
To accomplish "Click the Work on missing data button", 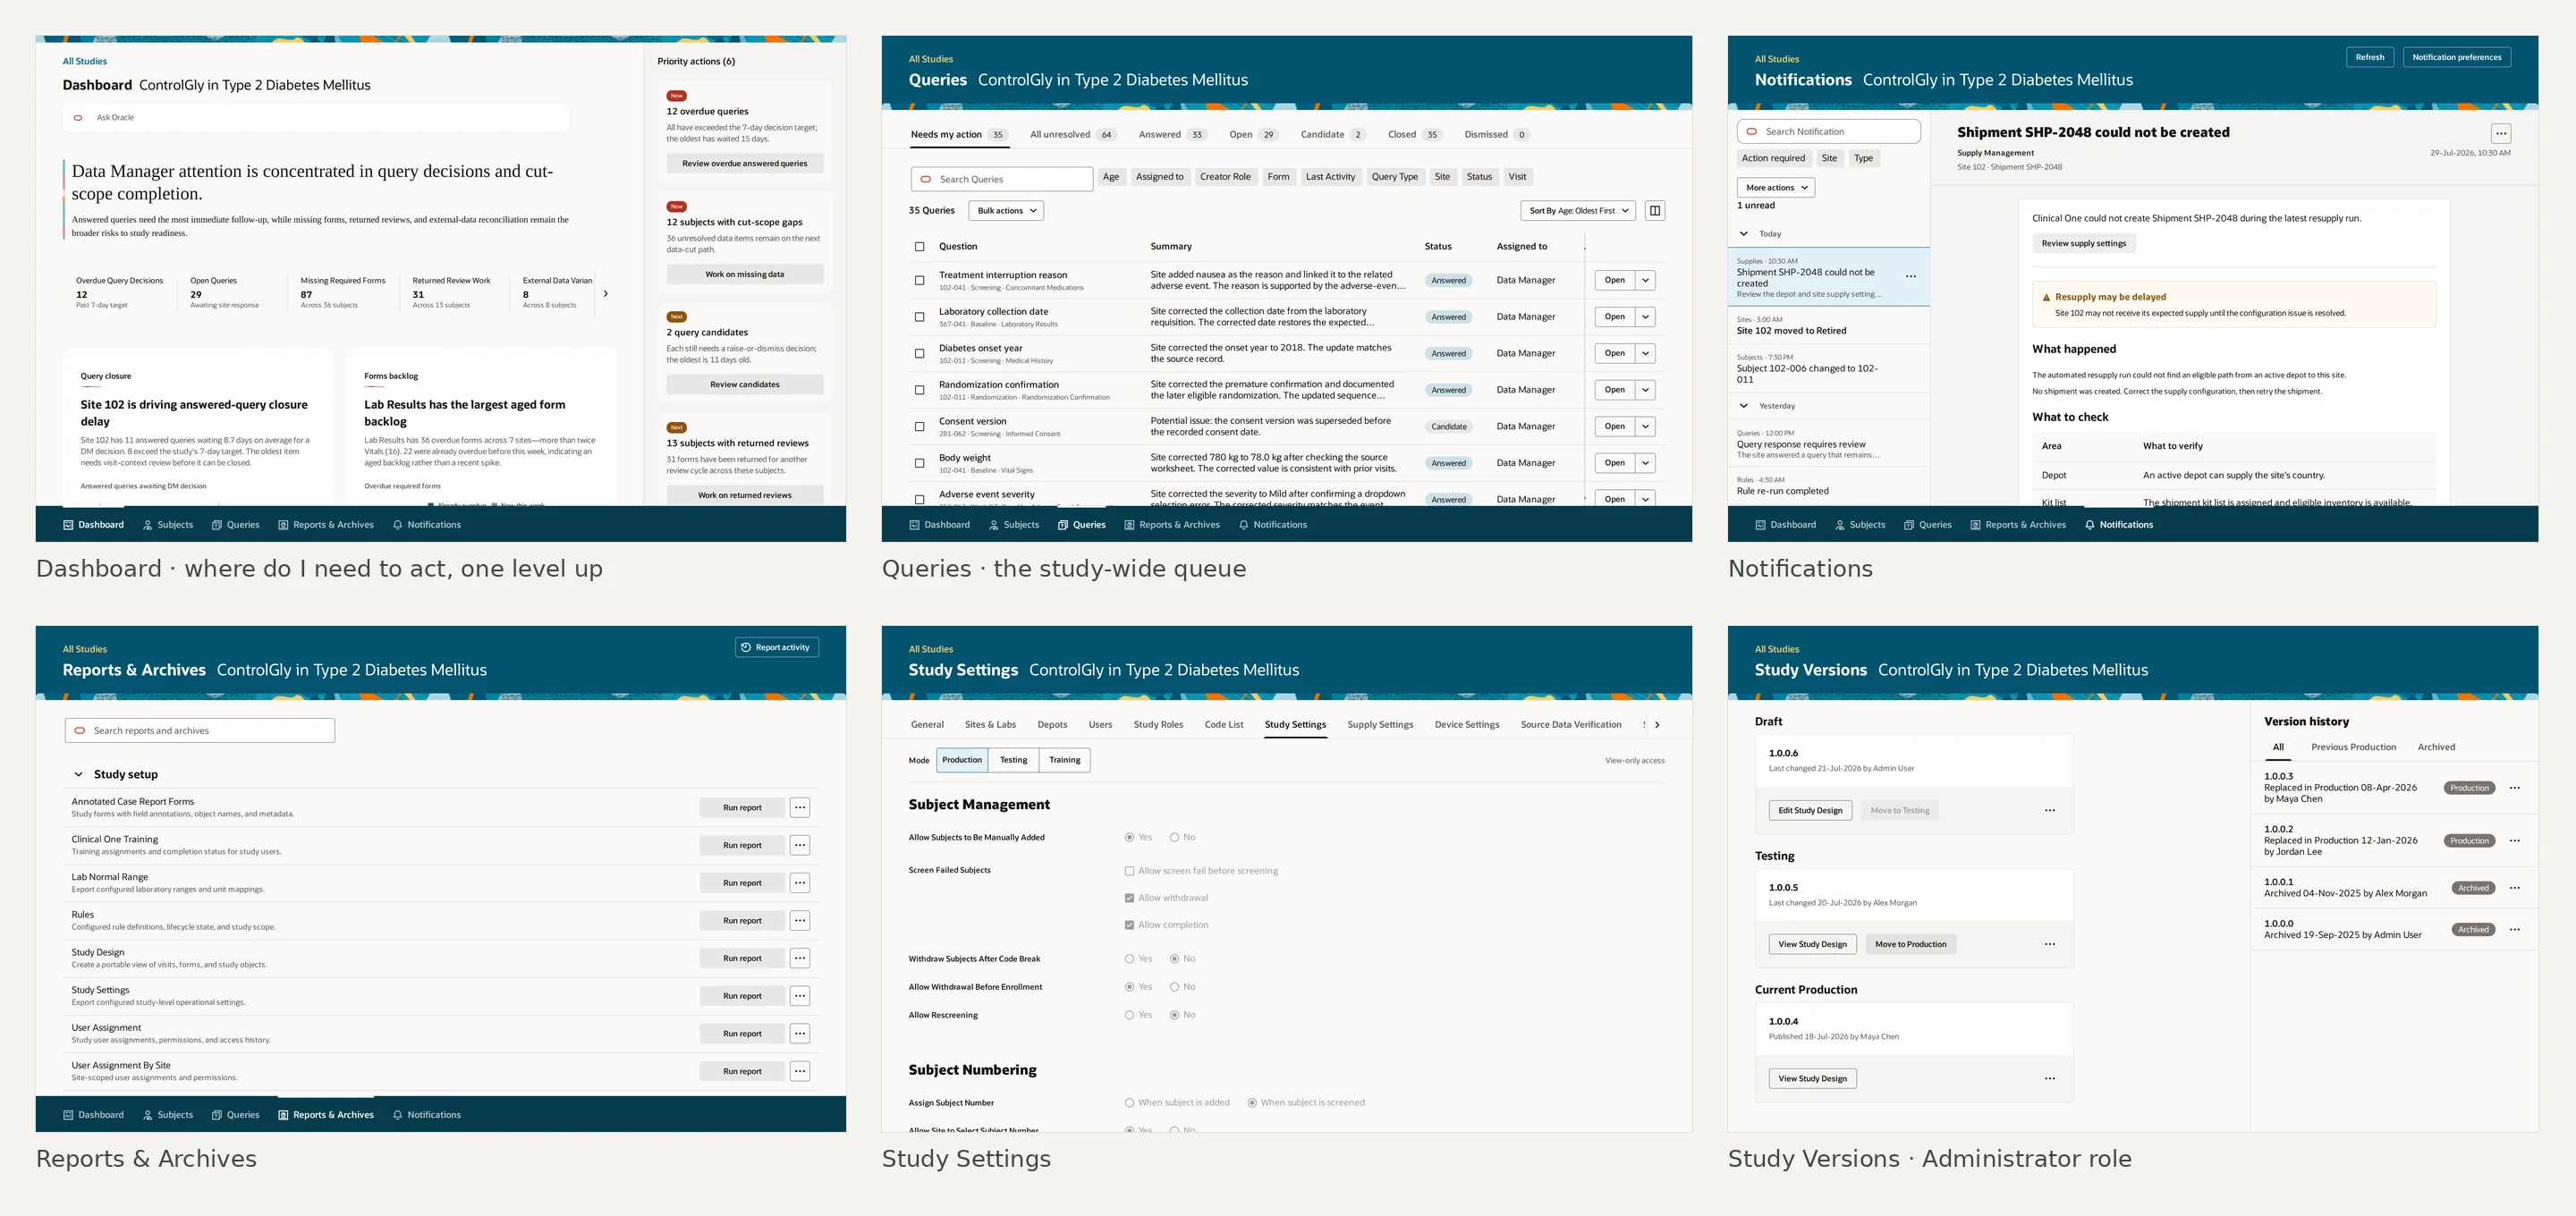I will point(745,274).
